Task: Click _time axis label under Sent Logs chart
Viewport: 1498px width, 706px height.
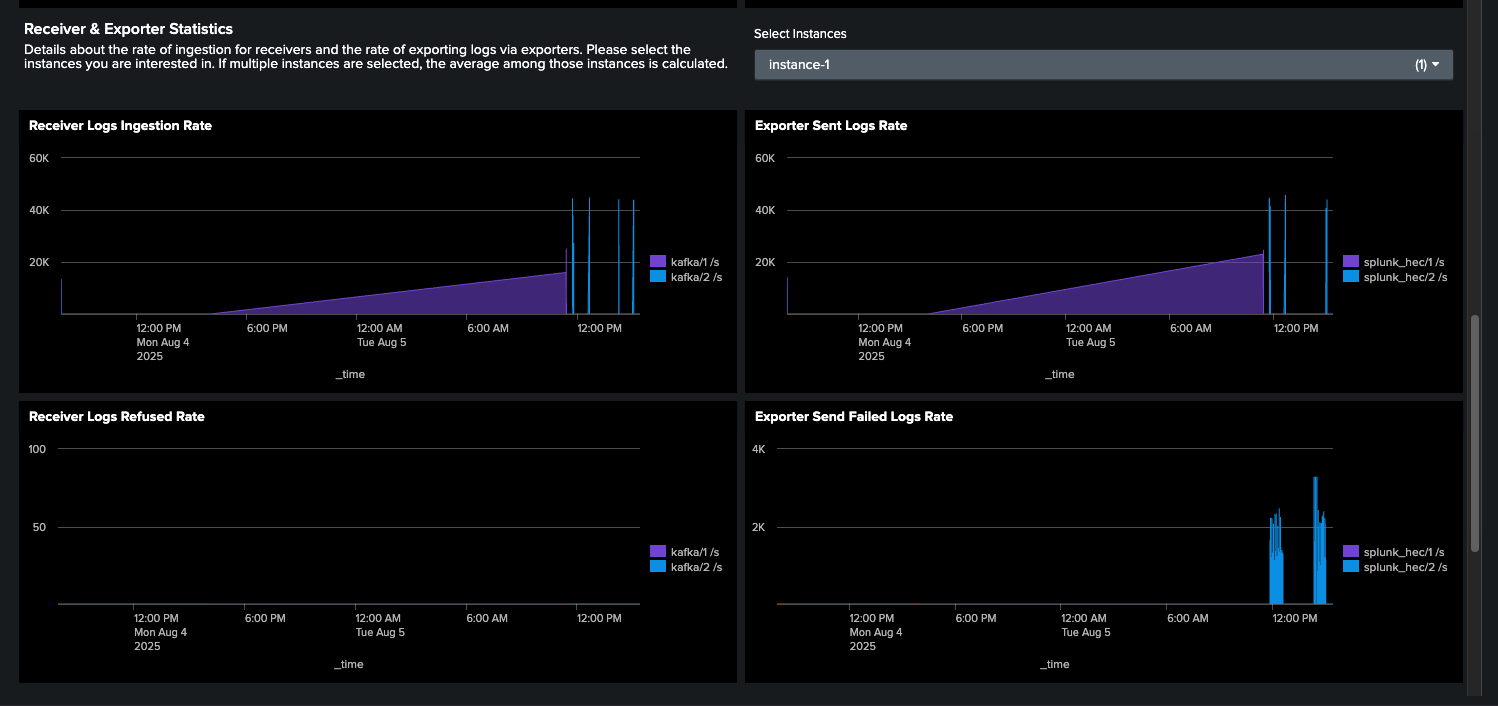Action: [x=1060, y=375]
